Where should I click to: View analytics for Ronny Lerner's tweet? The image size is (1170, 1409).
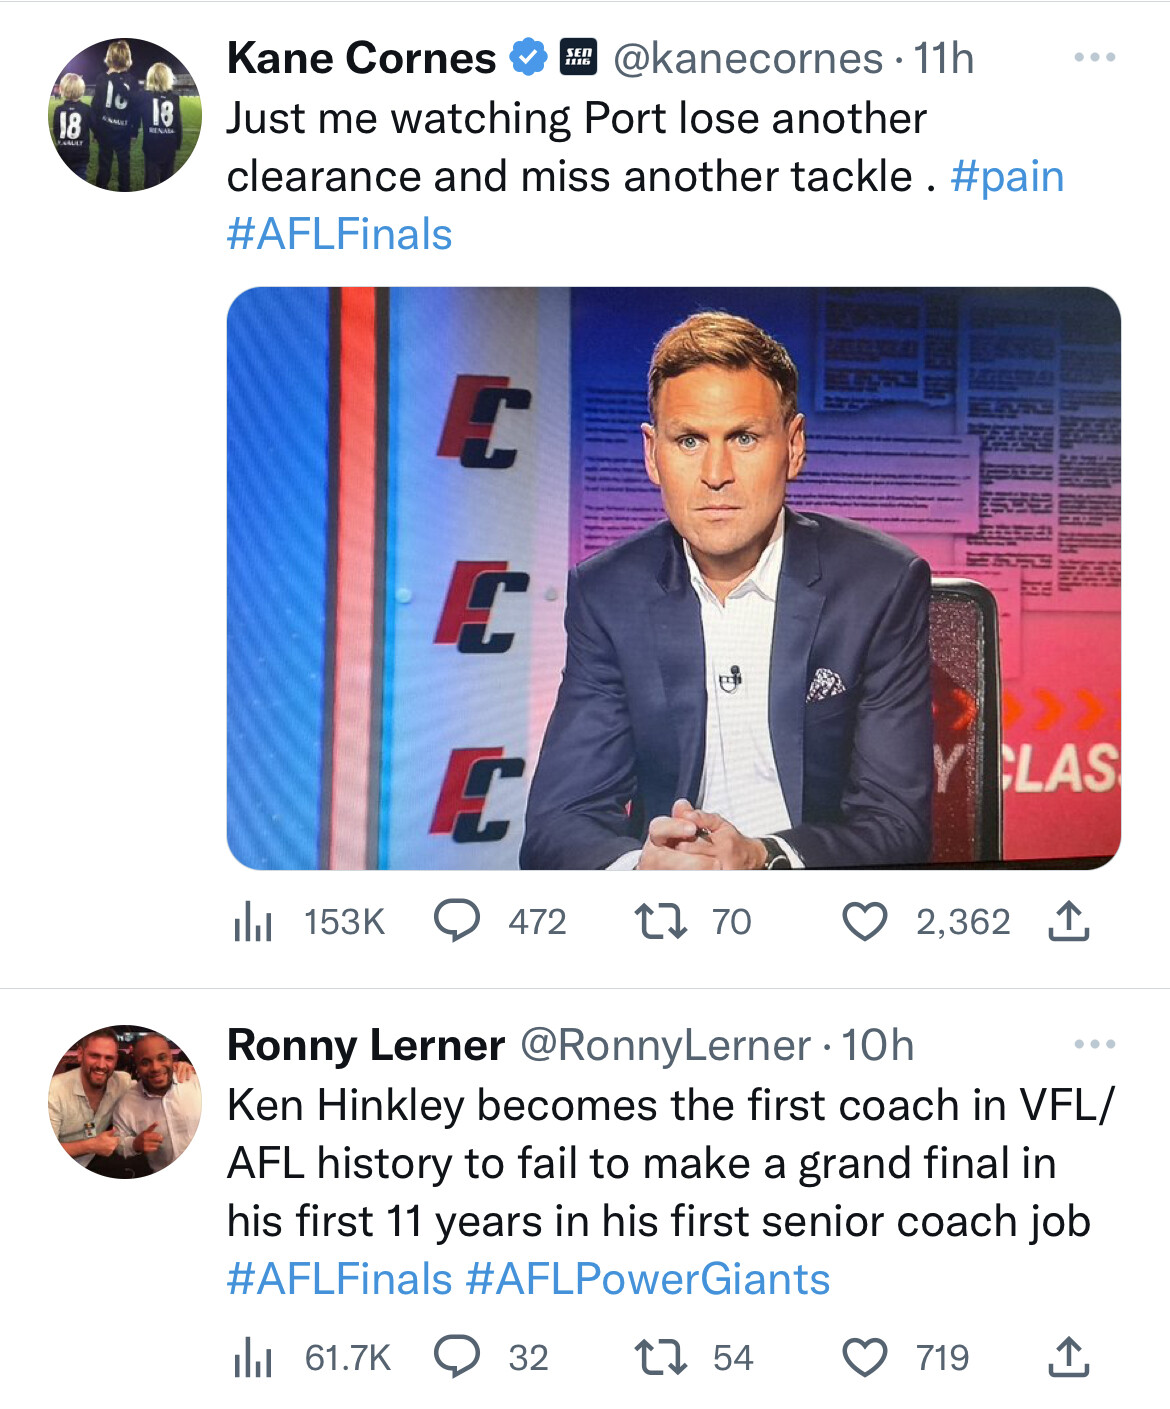(252, 1357)
